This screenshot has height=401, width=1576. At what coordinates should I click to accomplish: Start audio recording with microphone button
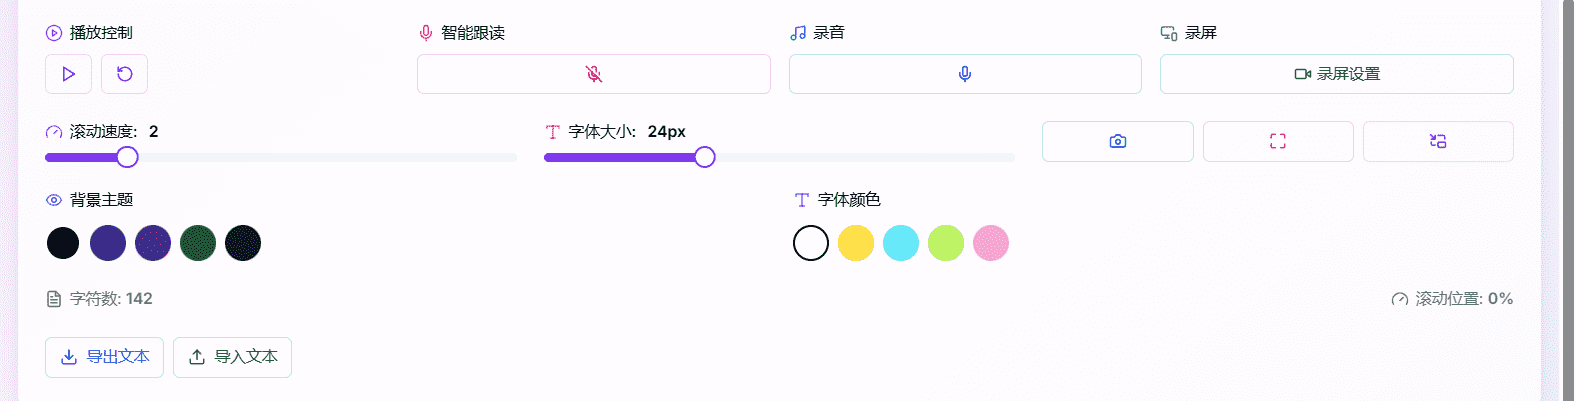[965, 74]
